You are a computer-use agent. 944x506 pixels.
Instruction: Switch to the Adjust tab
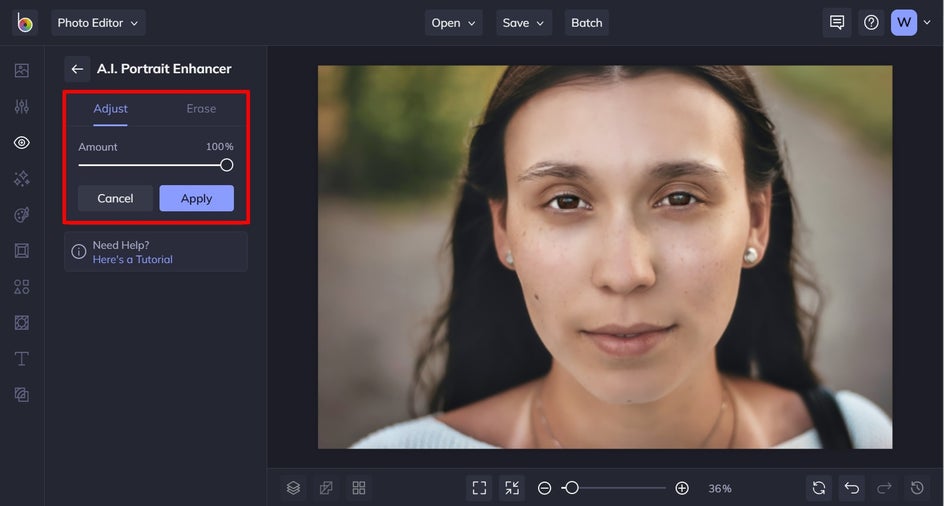(x=110, y=109)
